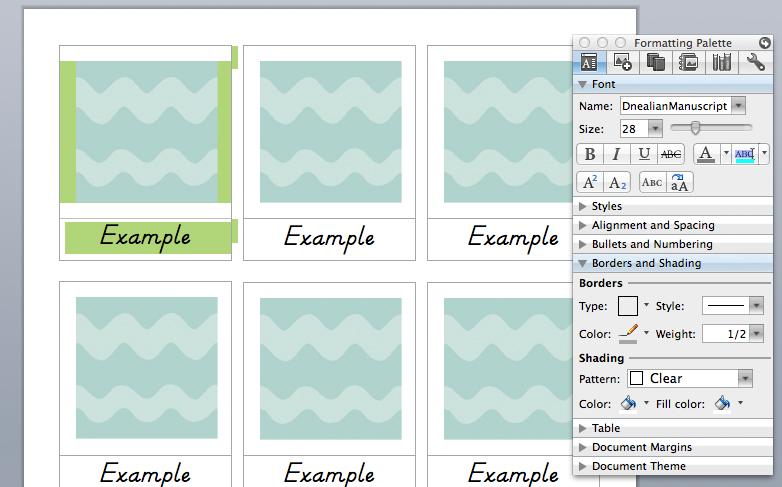Image resolution: width=782 pixels, height=487 pixels.
Task: Click the border Color pencil icon
Action: pyautogui.click(x=628, y=333)
